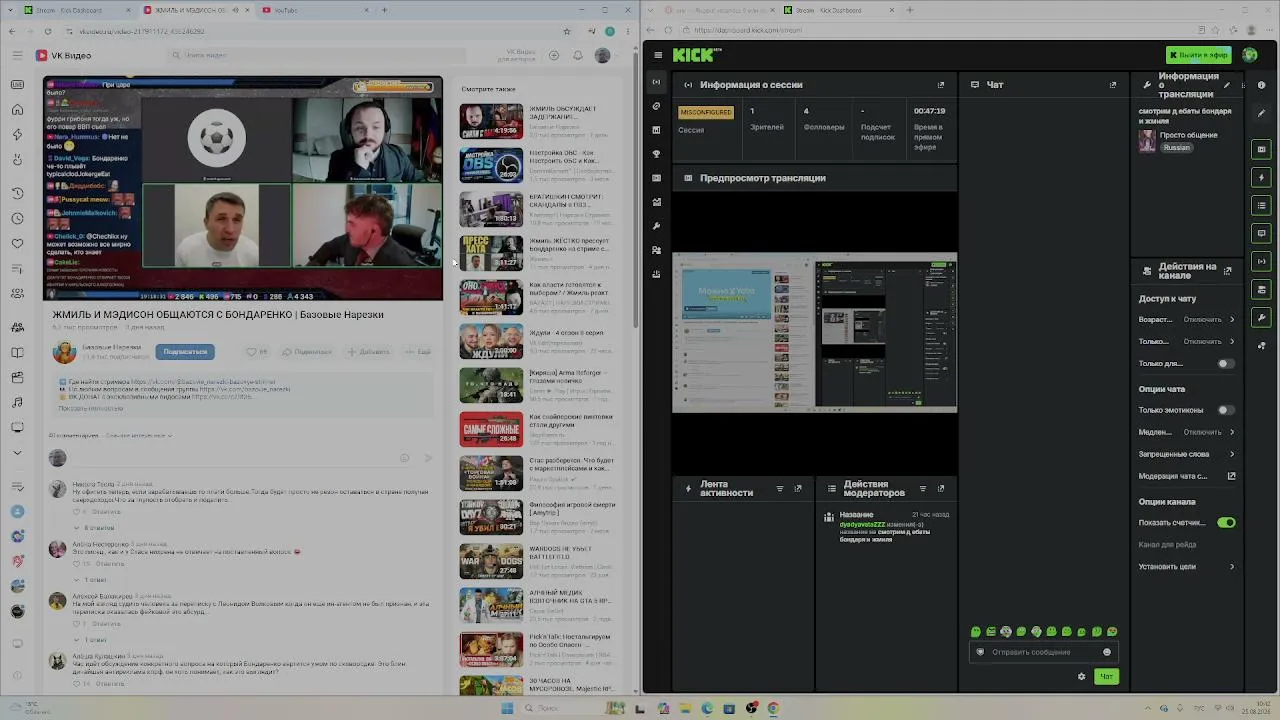
Task: Click the wrench icon in Kick right rail
Action: 1261,318
